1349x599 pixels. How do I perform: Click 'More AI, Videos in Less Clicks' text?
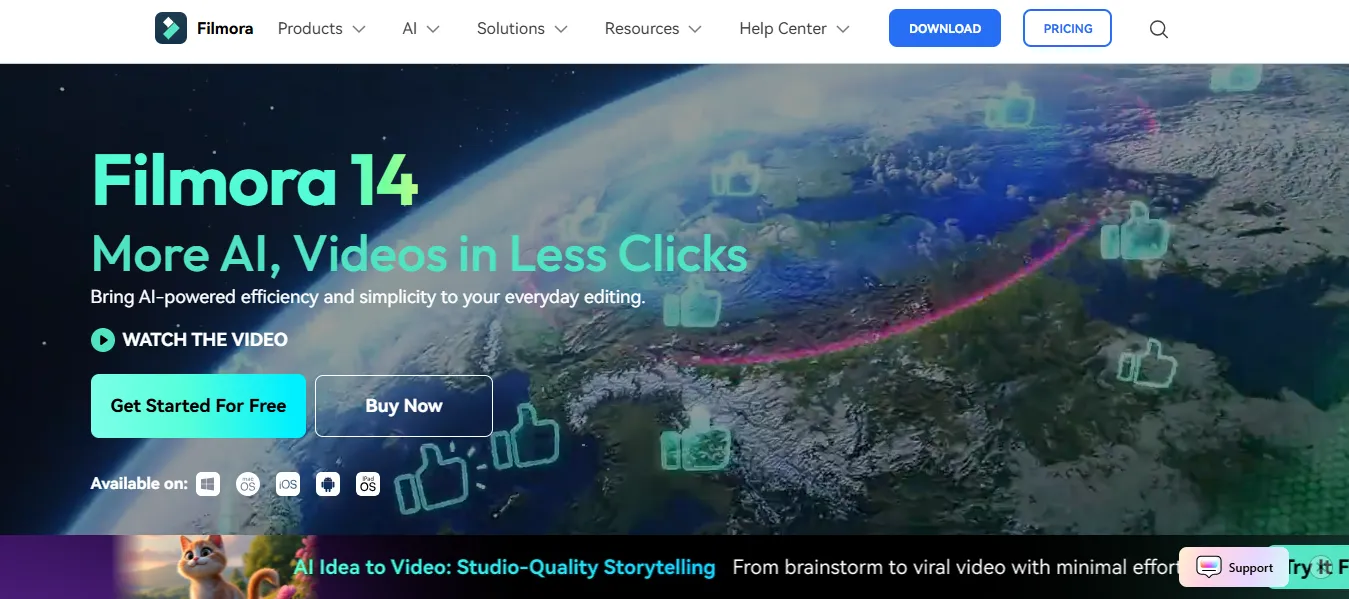pyautogui.click(x=419, y=253)
